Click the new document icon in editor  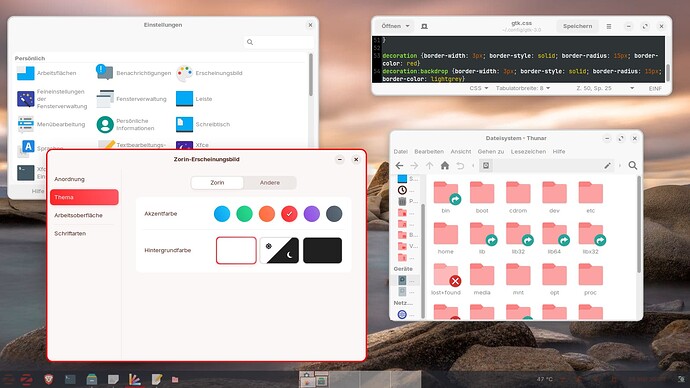click(424, 26)
